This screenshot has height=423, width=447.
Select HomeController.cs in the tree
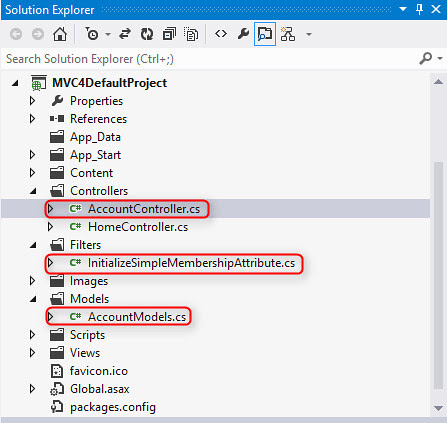[138, 227]
